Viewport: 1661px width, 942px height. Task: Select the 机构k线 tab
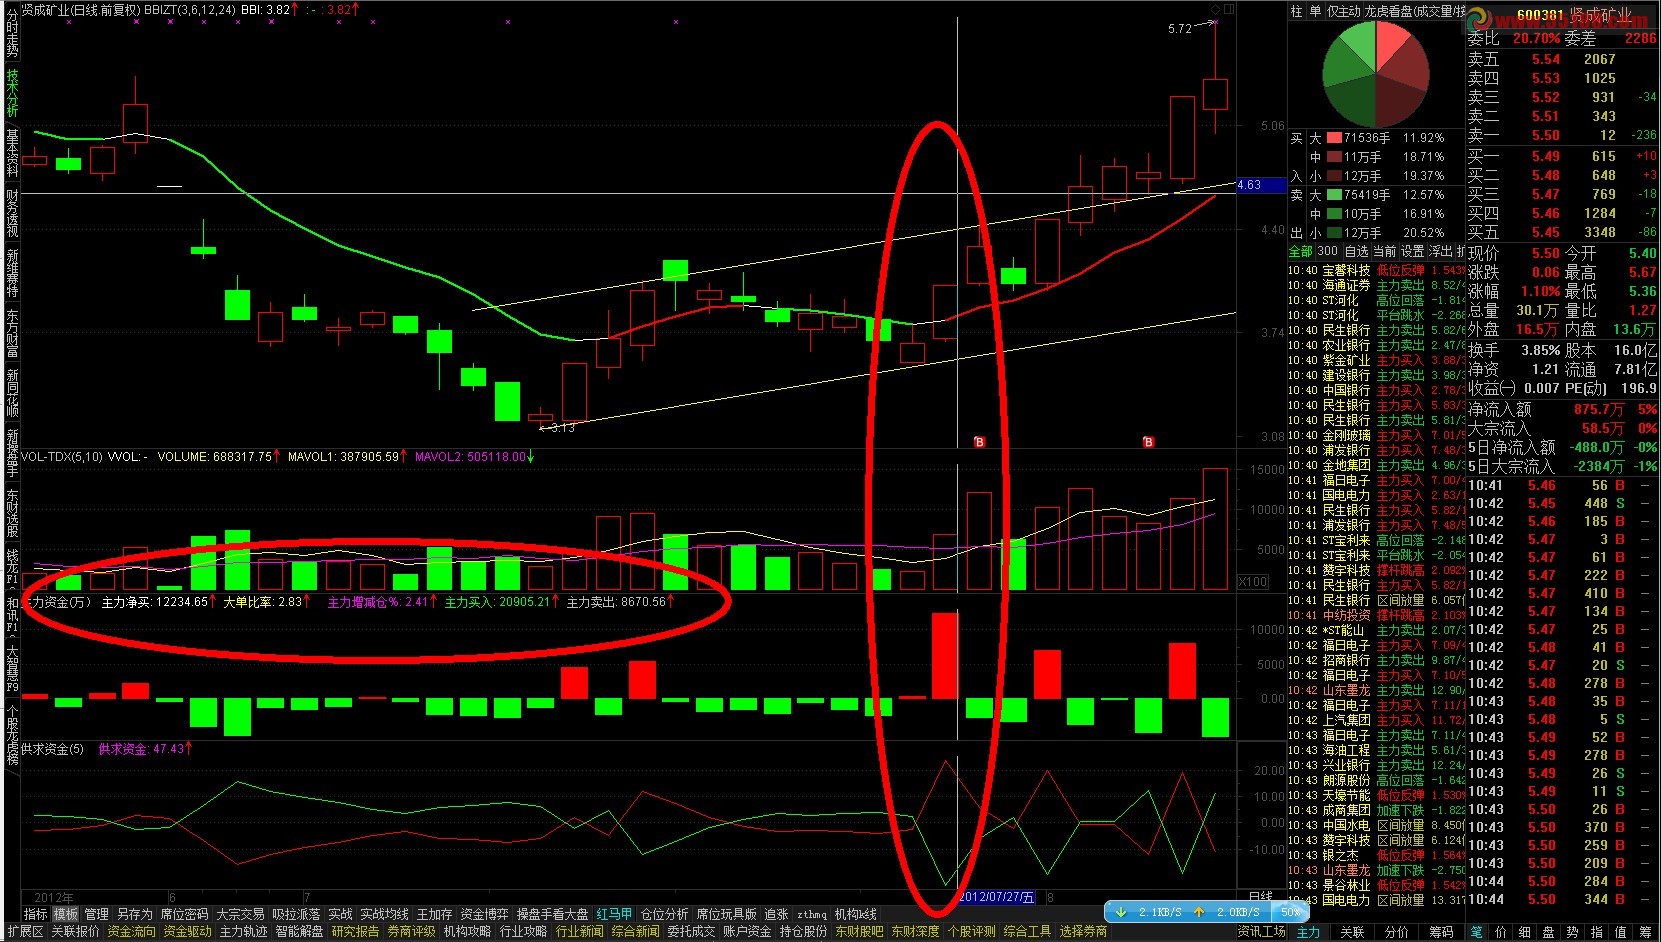(x=855, y=914)
